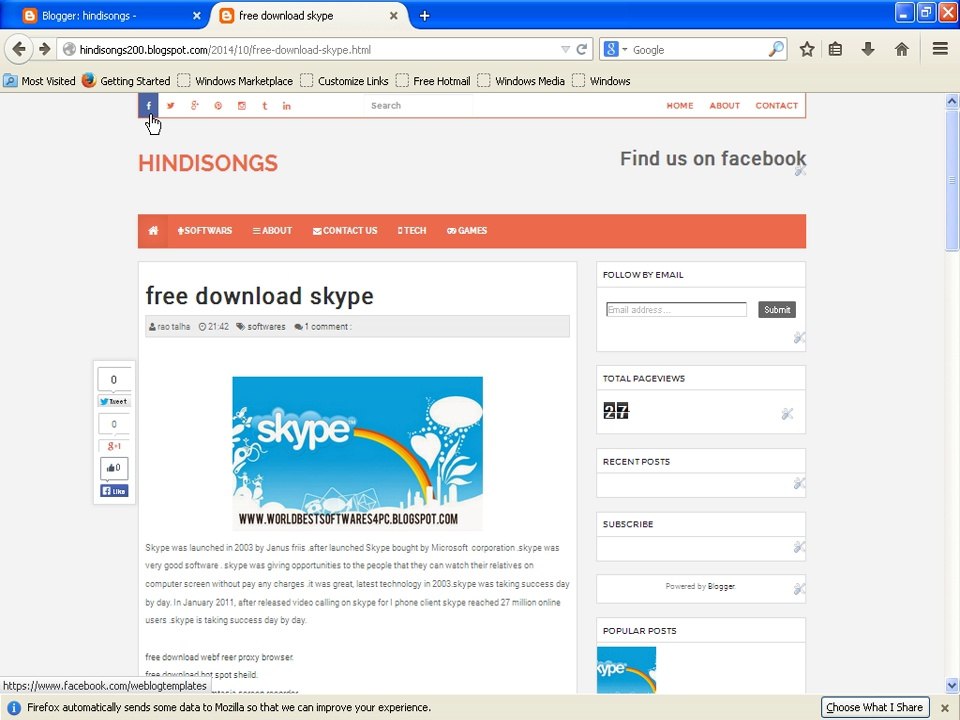The image size is (960, 720).
Task: Click the HINDISONGS site title
Action: (x=208, y=163)
